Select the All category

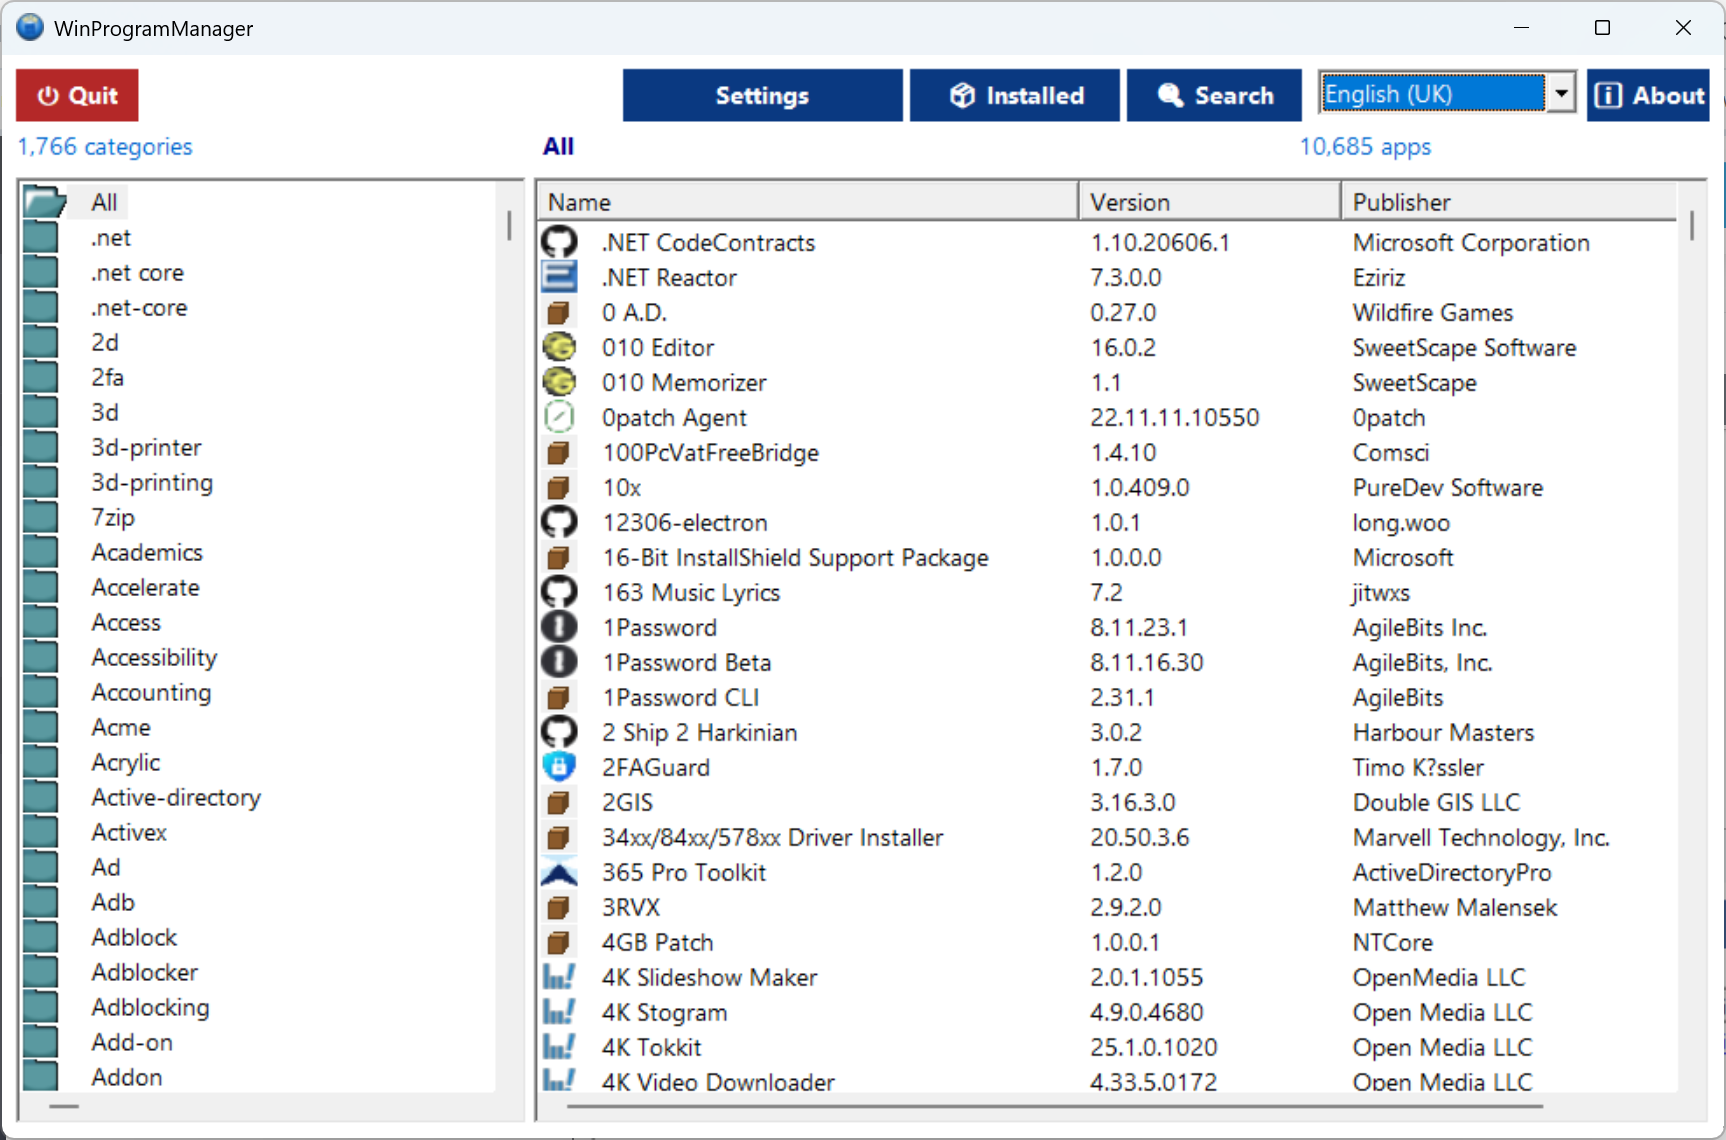(x=104, y=202)
